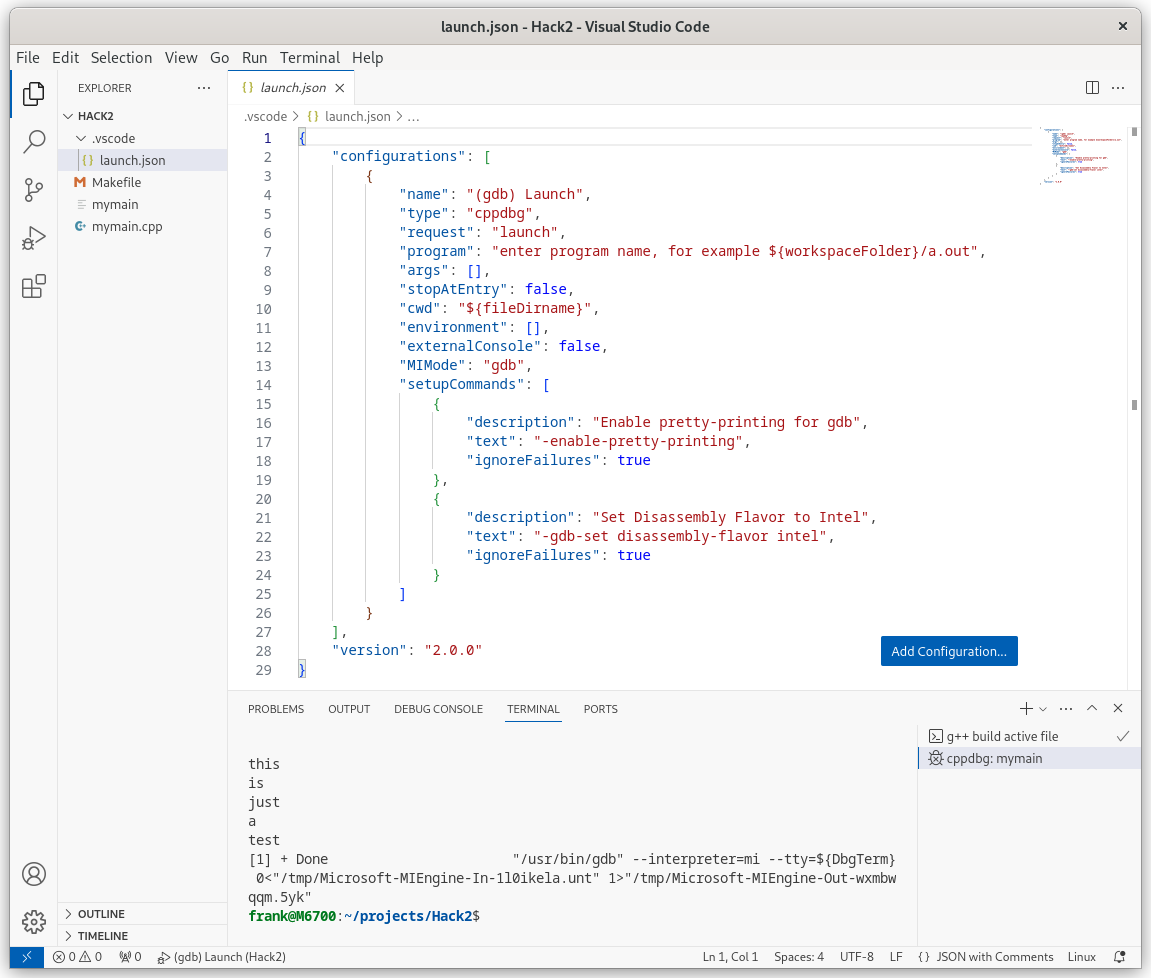Select the g++ build active file terminal
Screen dimensions: 1151x978
click(x=1029, y=736)
